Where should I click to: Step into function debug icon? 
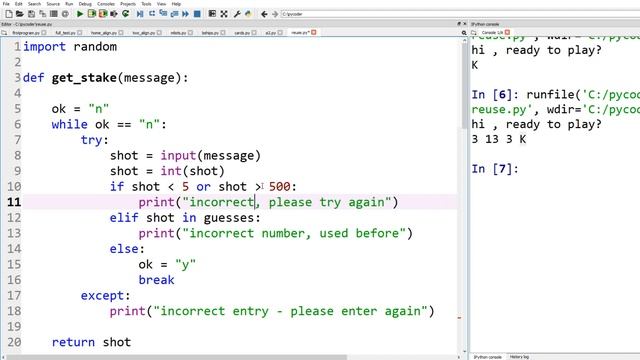[163, 14]
